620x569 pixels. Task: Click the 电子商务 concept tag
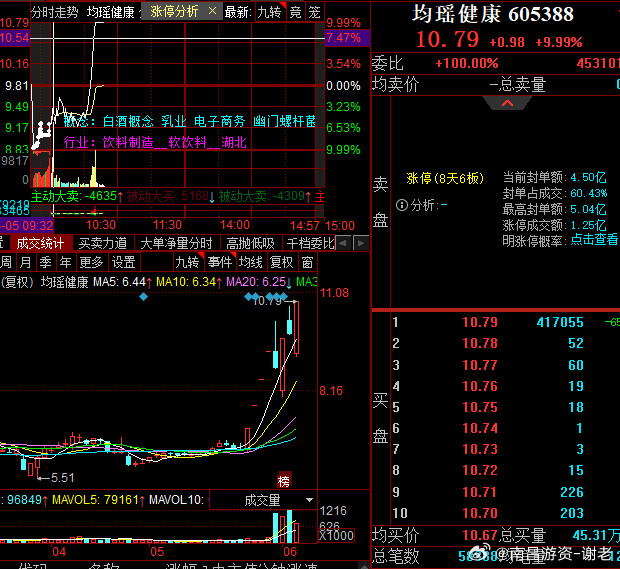(220, 121)
